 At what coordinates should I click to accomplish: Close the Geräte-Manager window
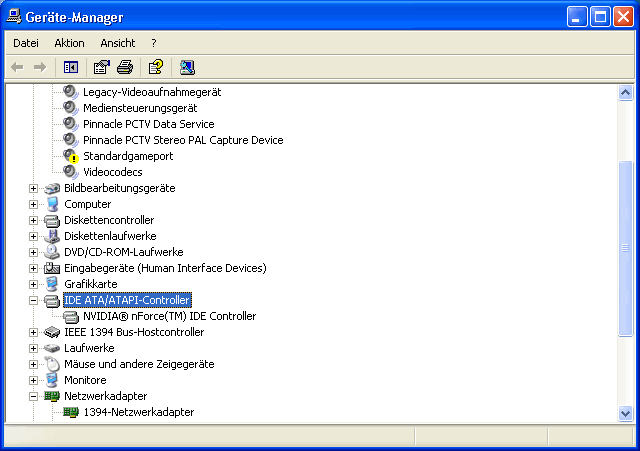pyautogui.click(x=623, y=17)
